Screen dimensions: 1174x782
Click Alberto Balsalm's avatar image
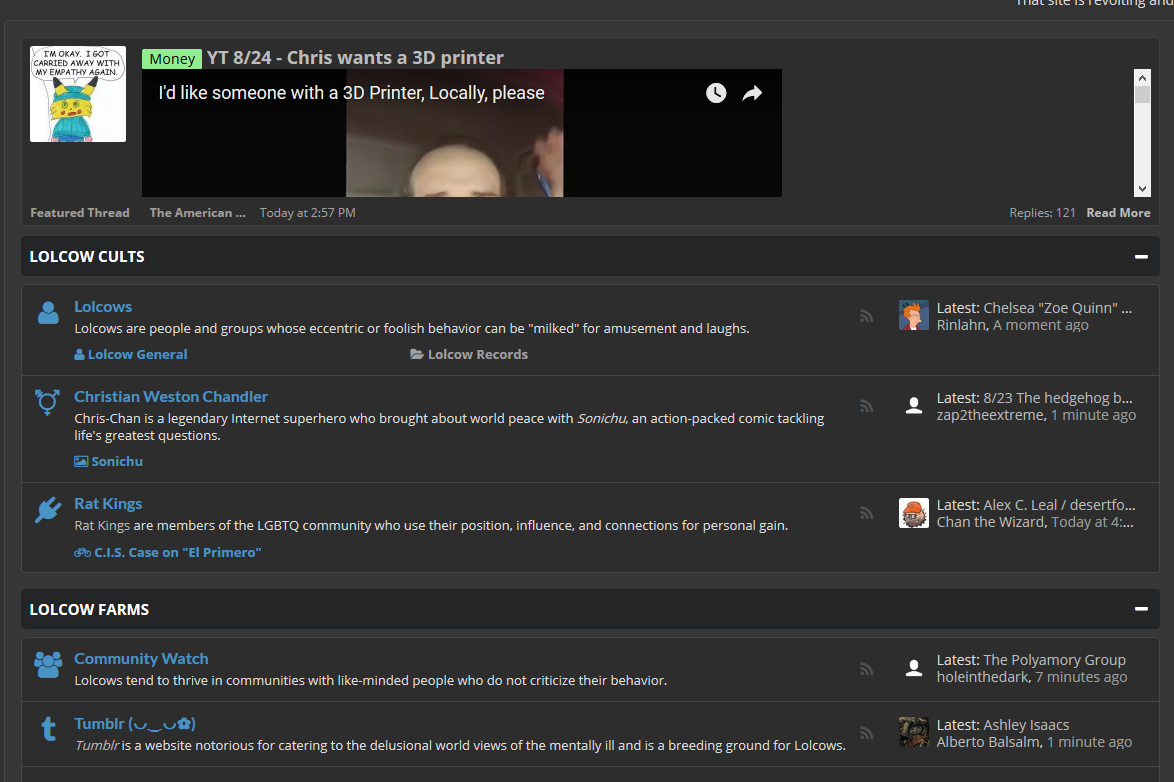[913, 733]
